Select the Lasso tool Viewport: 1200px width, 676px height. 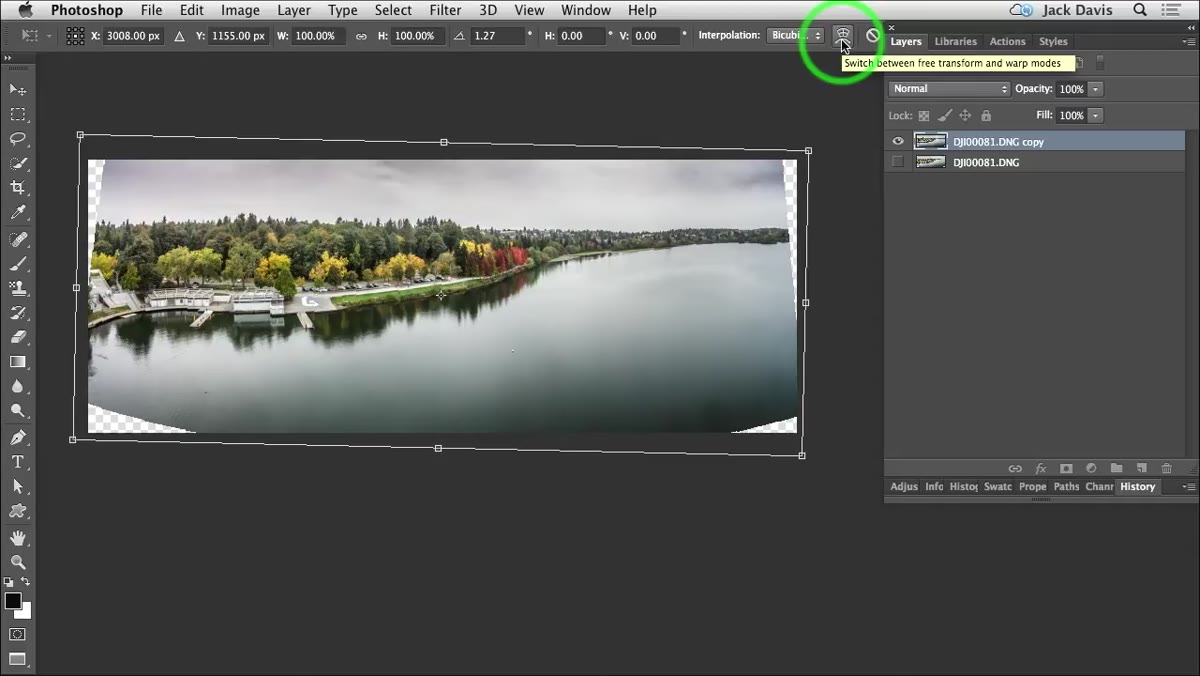click(x=18, y=139)
